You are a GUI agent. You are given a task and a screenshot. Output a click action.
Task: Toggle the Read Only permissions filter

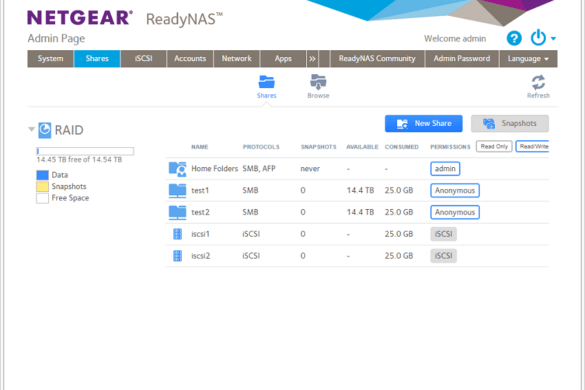pyautogui.click(x=494, y=147)
